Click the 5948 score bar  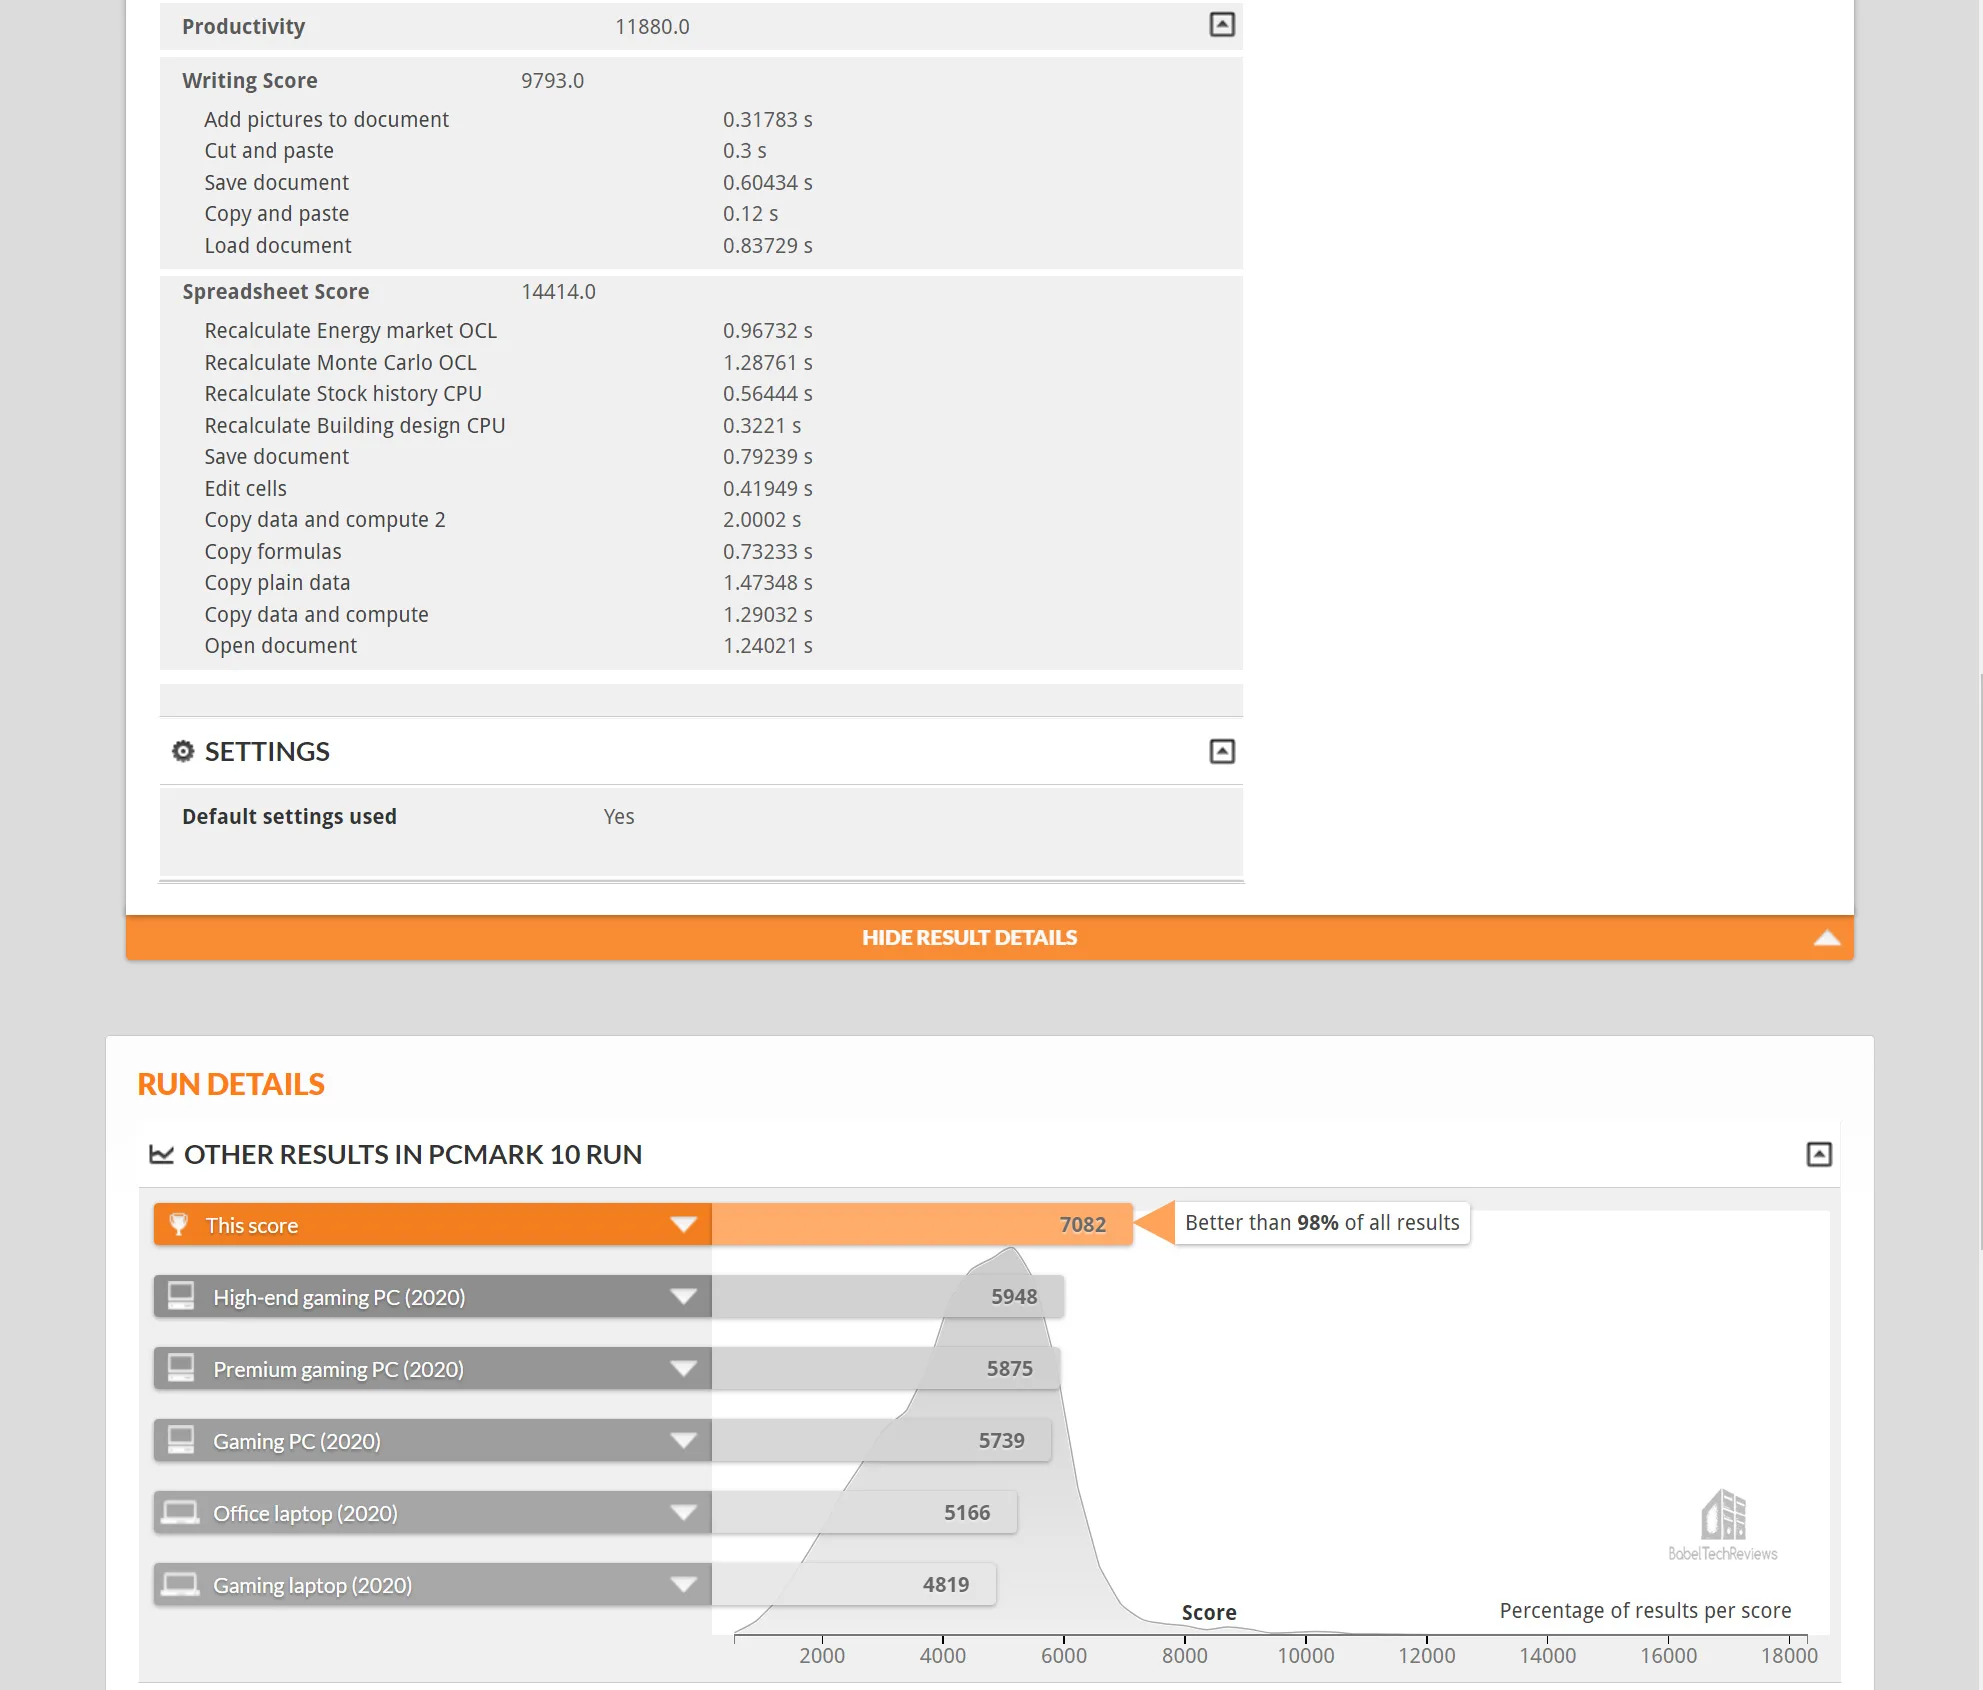[x=887, y=1296]
